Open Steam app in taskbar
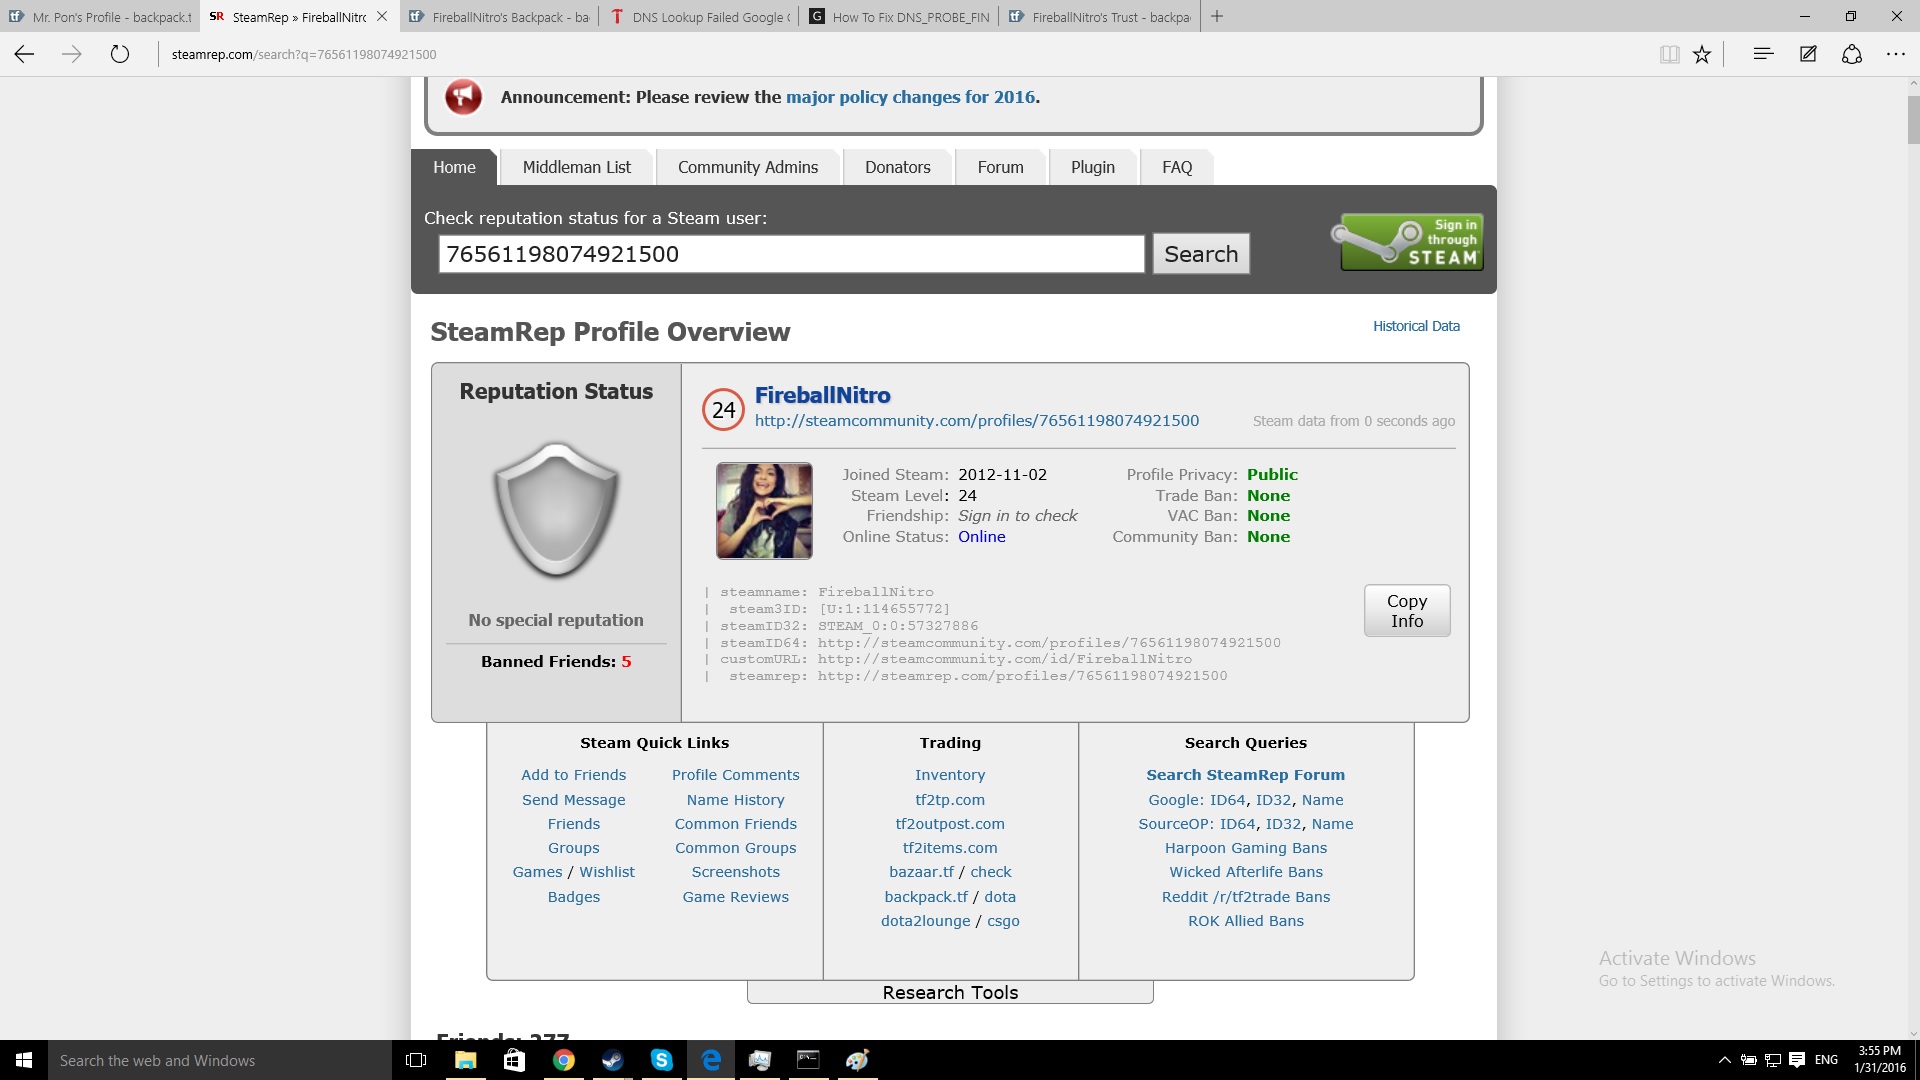This screenshot has height=1080, width=1920. (x=612, y=1060)
